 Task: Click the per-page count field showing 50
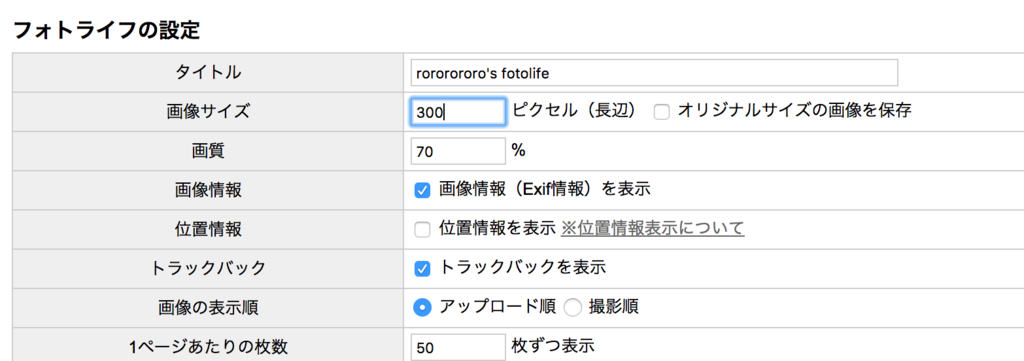[x=458, y=347]
